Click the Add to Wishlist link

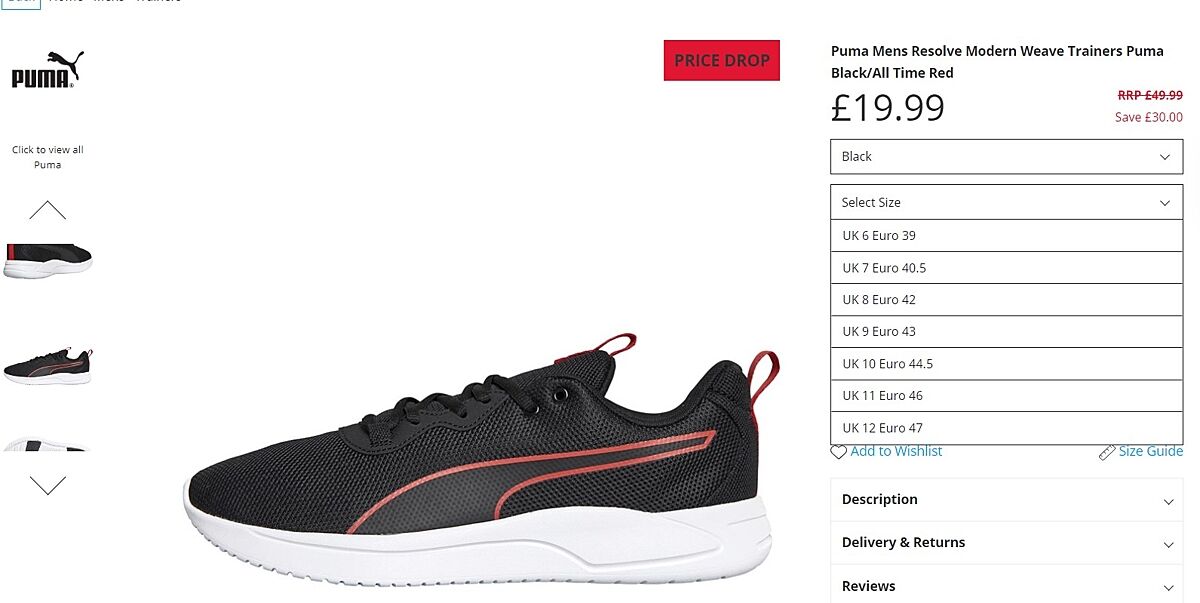pos(896,451)
